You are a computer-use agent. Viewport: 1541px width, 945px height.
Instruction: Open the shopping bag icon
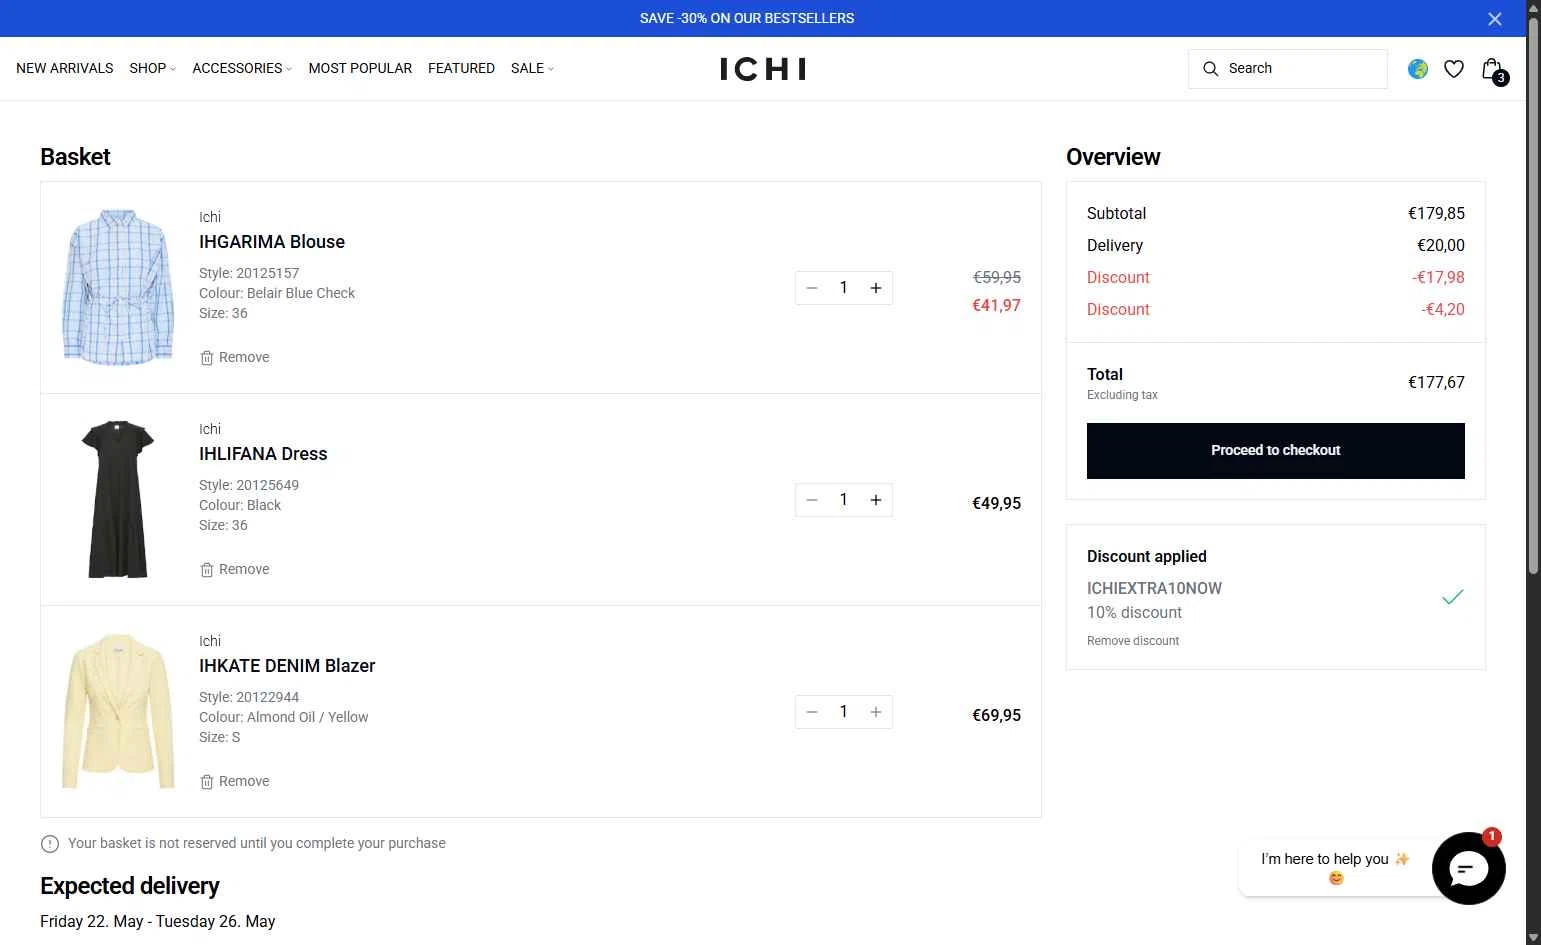click(1493, 70)
